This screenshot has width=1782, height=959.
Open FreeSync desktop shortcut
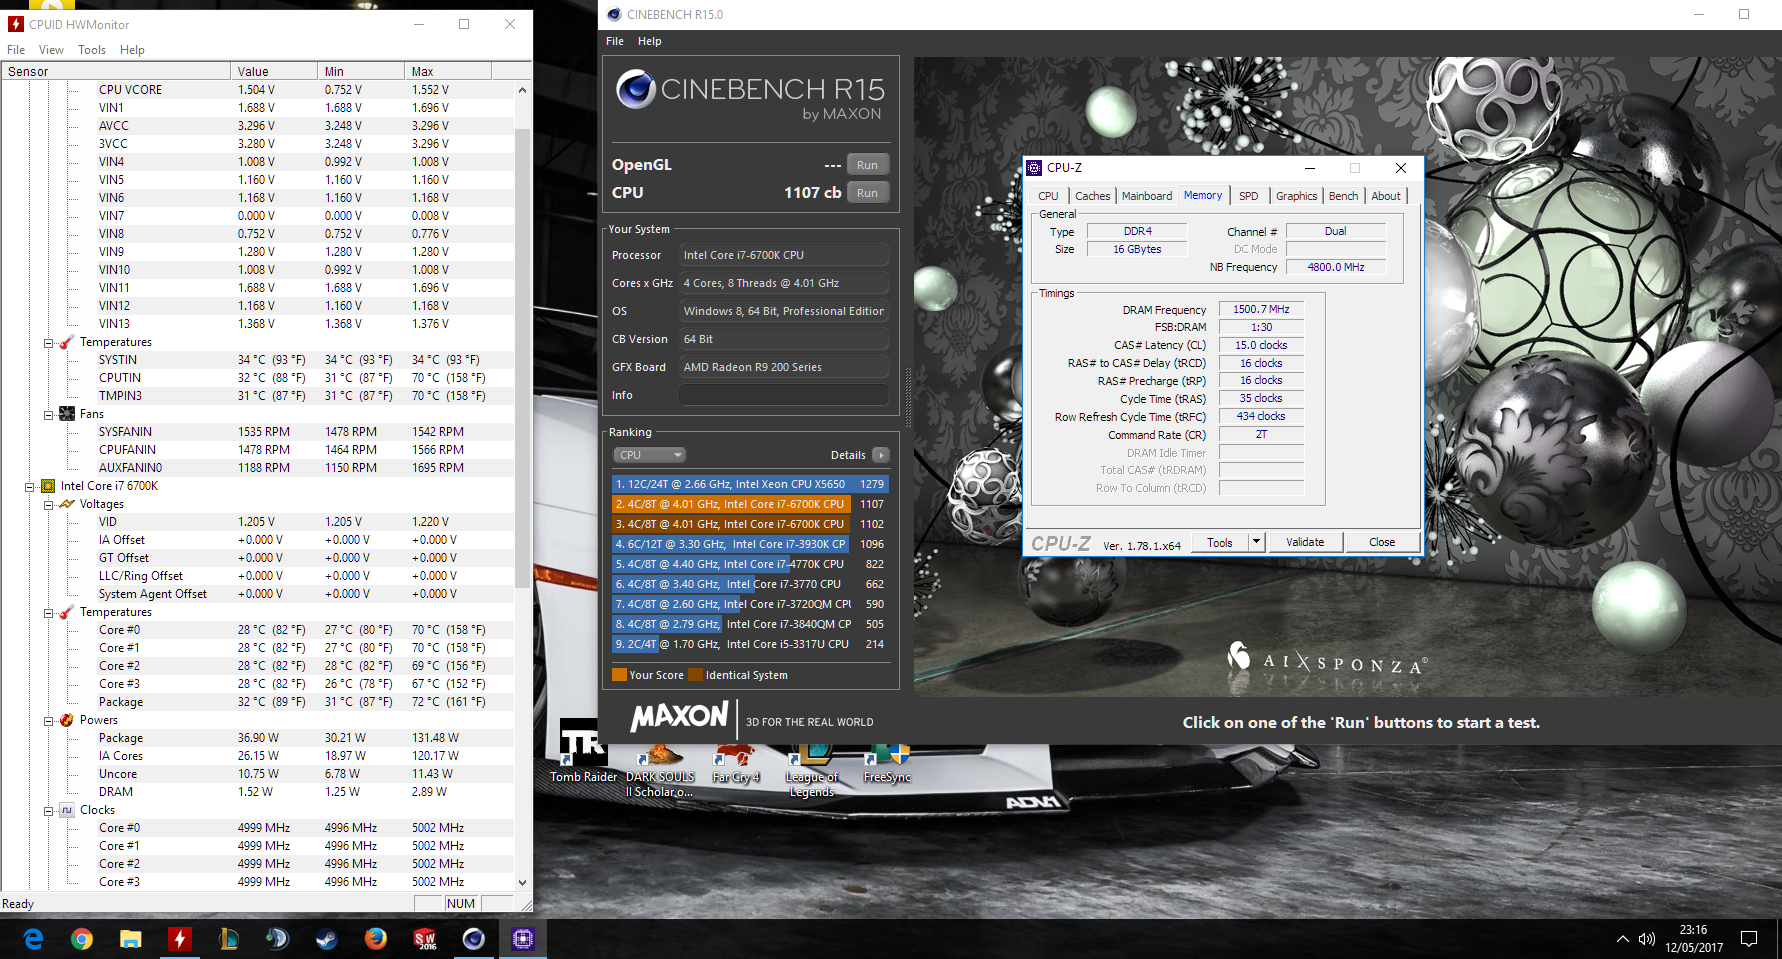point(887,763)
